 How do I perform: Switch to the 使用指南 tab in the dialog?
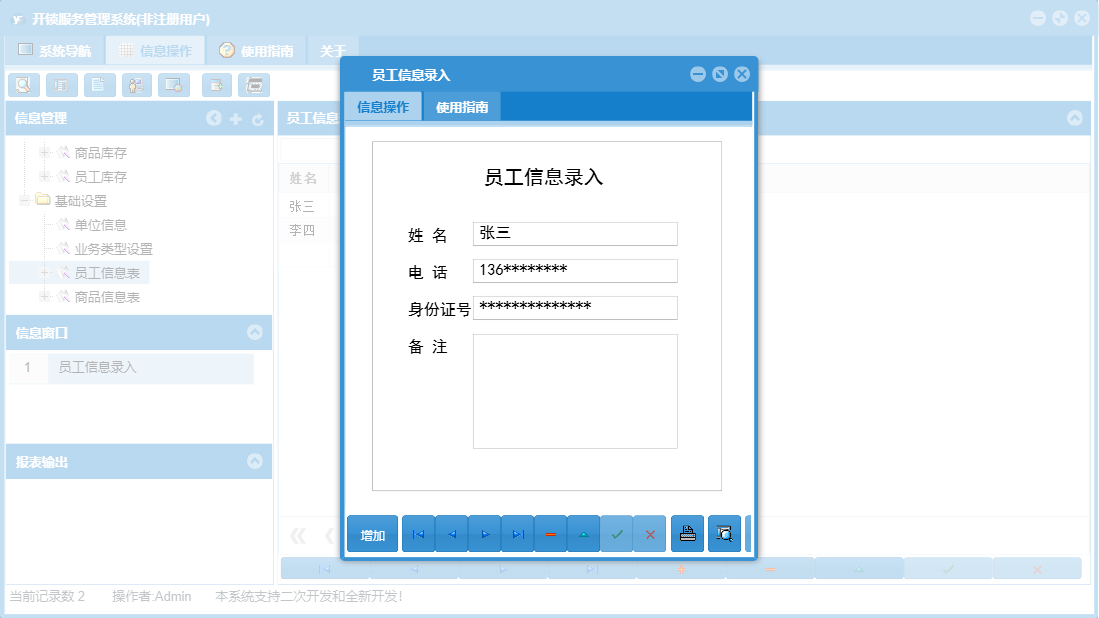[464, 105]
